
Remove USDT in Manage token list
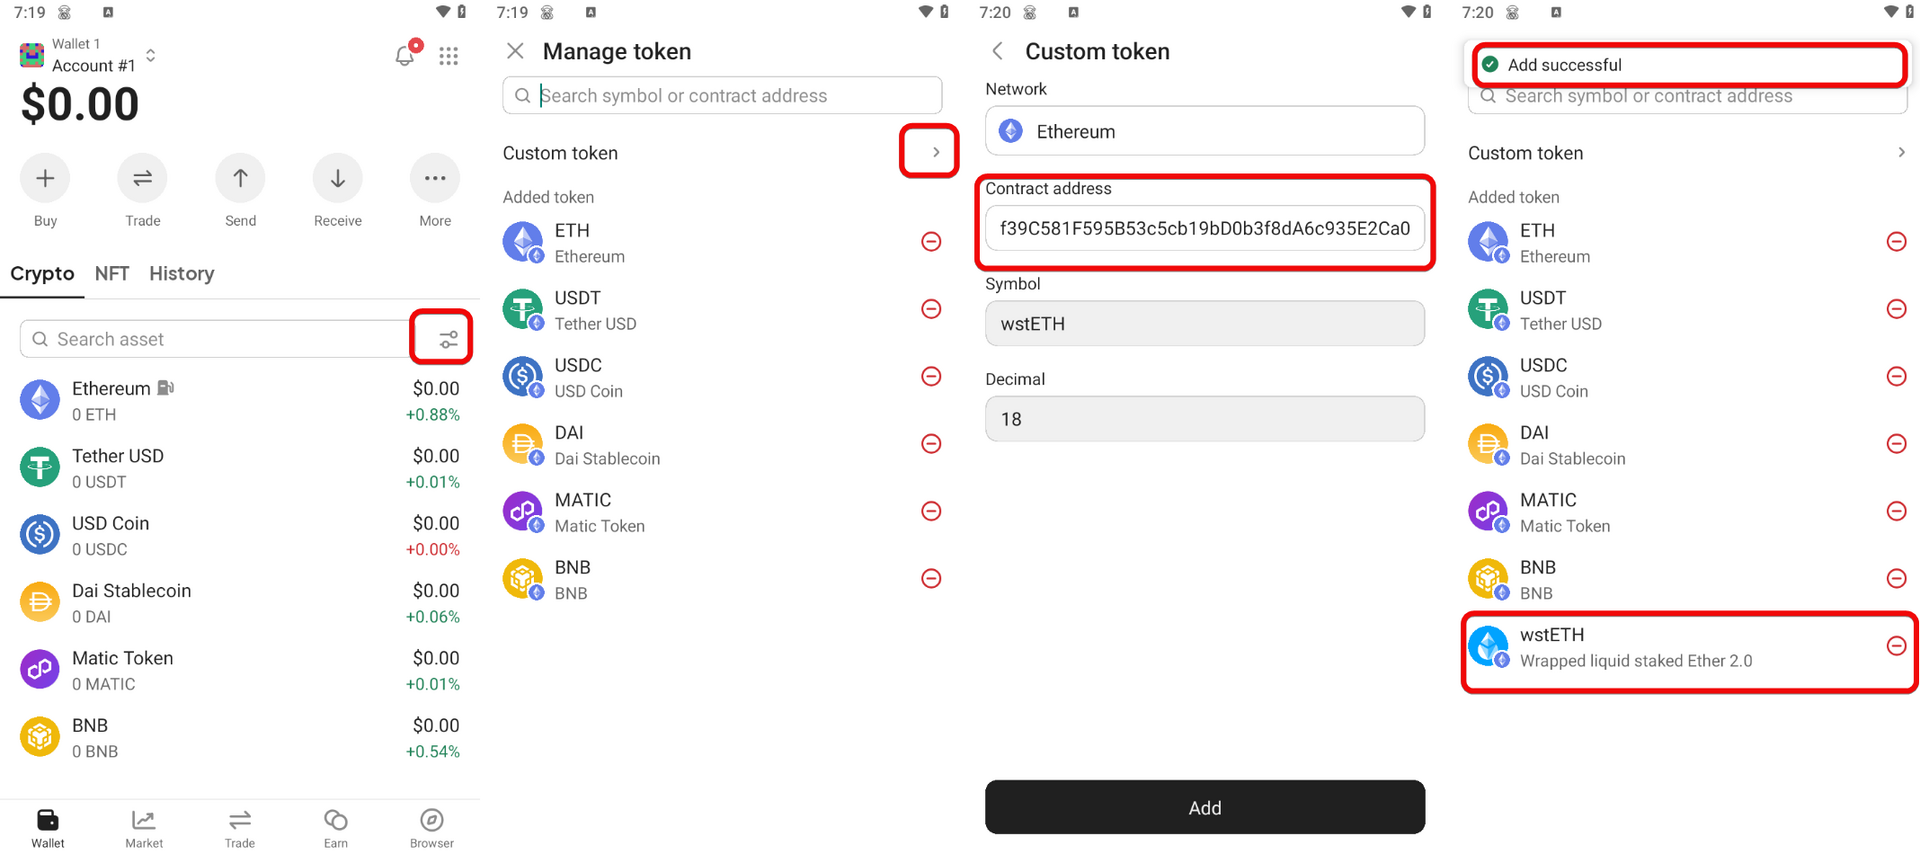pyautogui.click(x=931, y=309)
